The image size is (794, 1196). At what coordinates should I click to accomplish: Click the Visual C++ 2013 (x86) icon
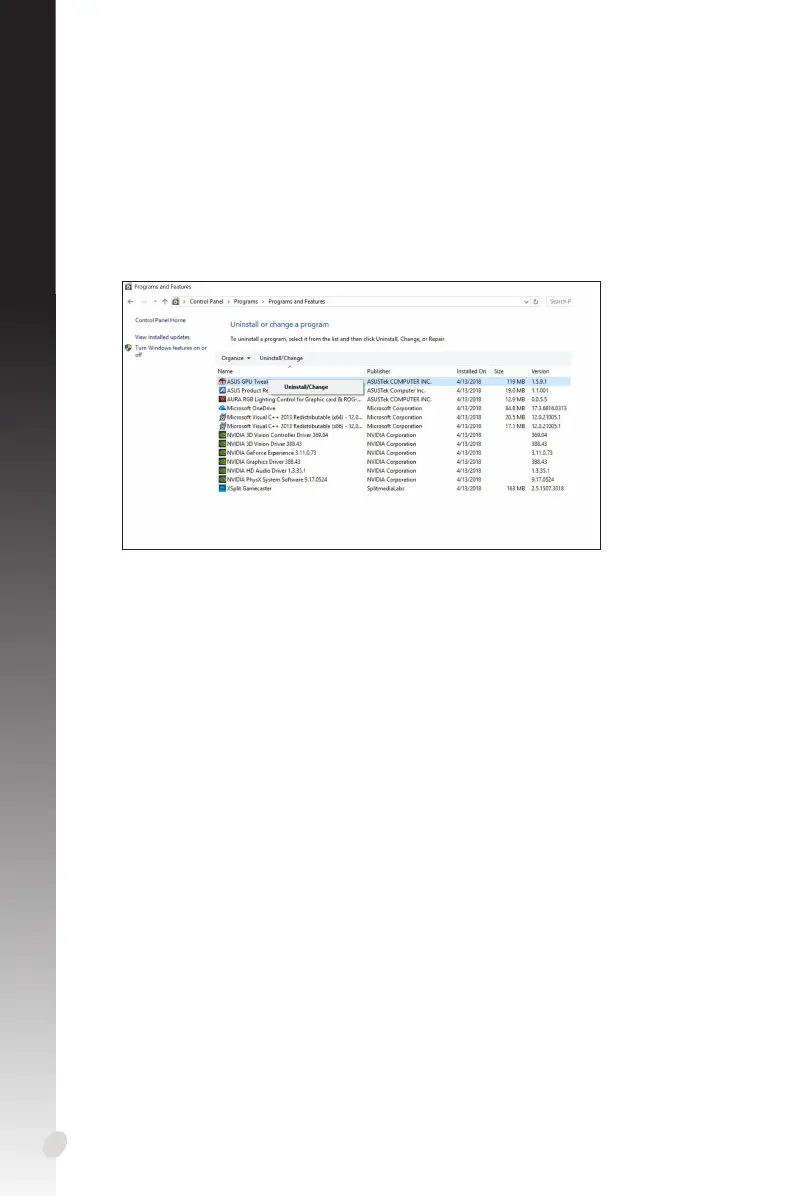[x=222, y=426]
